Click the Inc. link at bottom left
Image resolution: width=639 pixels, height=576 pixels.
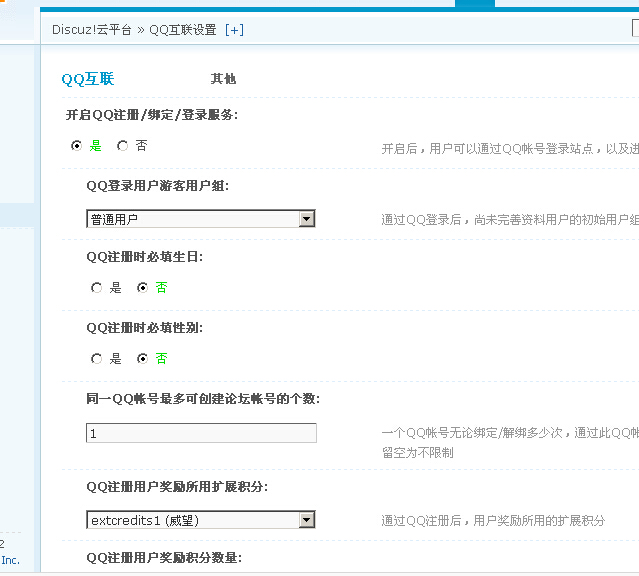pos(11,561)
